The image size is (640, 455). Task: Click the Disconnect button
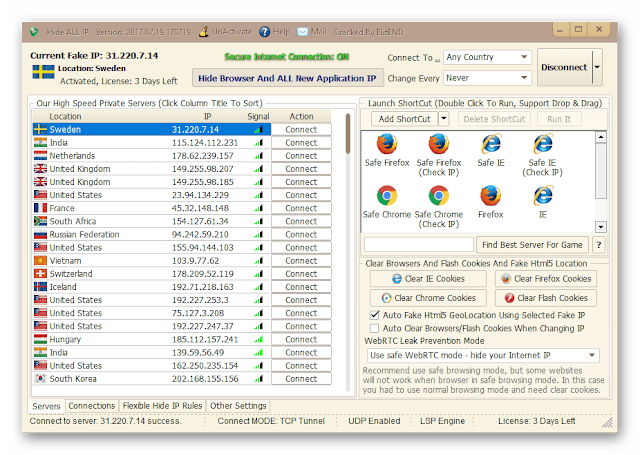point(564,67)
